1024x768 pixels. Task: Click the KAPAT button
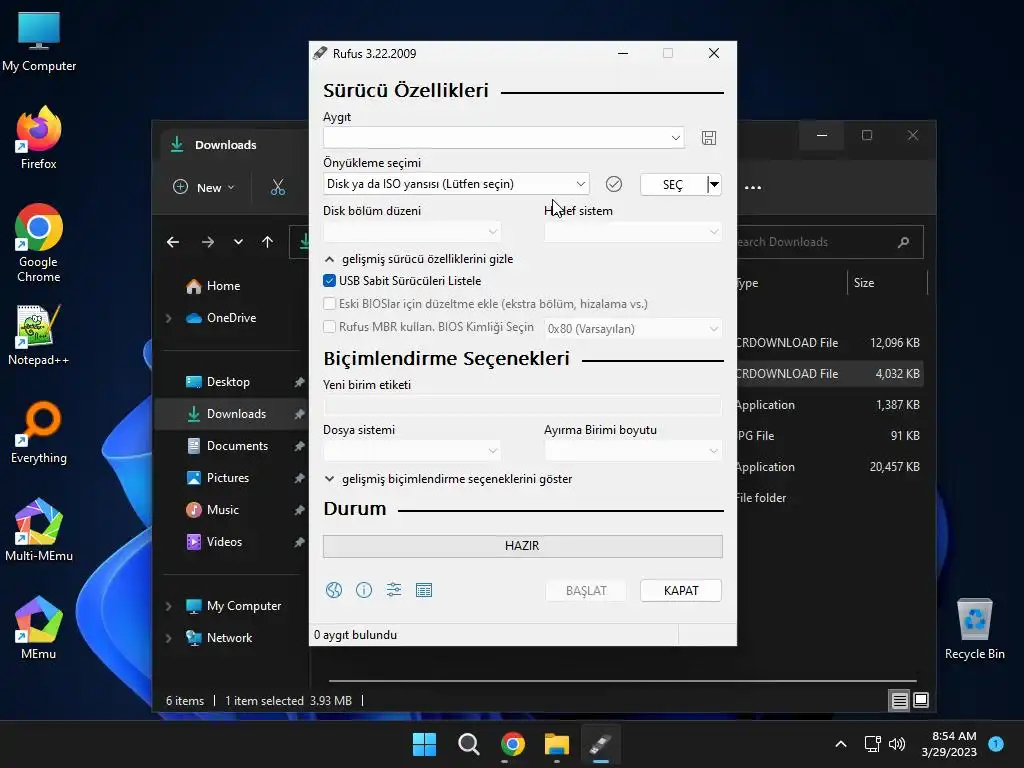[x=681, y=590]
